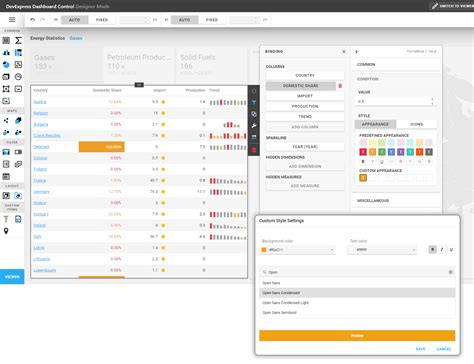Switch to the Icons style tab

click(x=416, y=124)
